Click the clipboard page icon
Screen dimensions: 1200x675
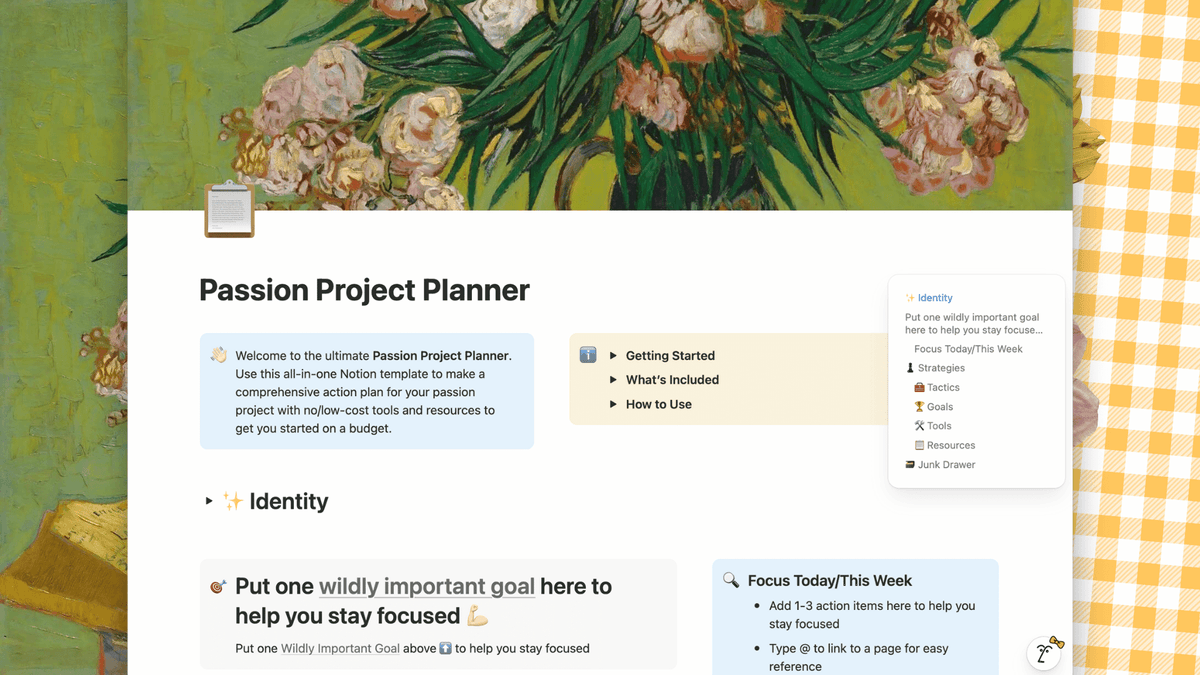[229, 209]
